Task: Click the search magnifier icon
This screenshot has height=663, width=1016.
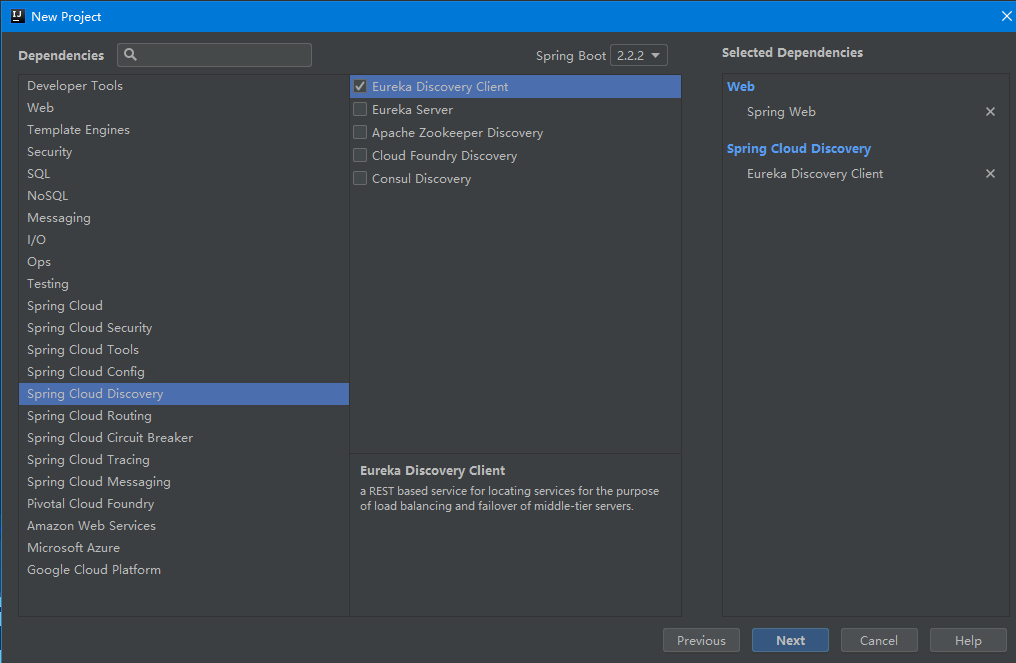Action: pyautogui.click(x=130, y=55)
